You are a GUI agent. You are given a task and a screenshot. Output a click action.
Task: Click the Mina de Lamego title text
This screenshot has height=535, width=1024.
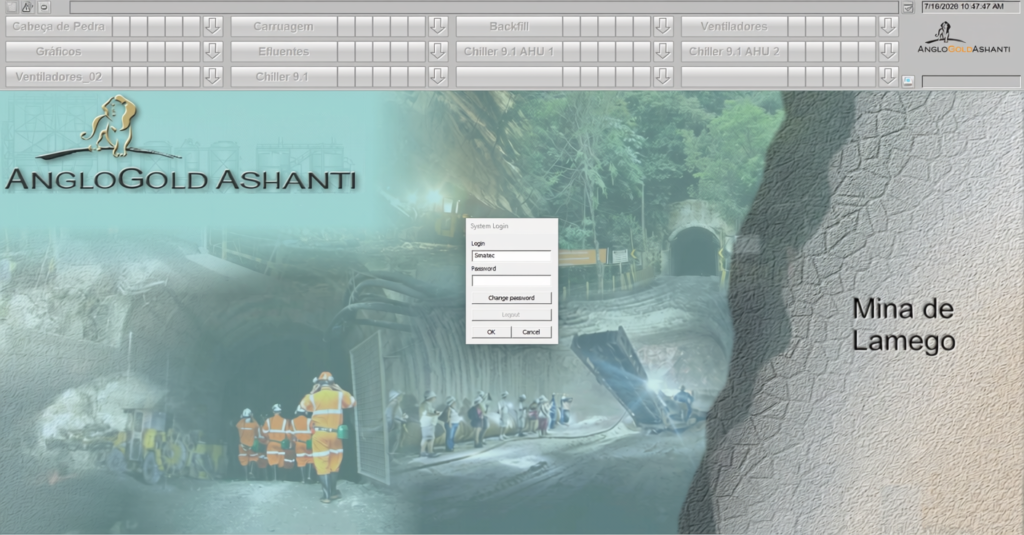[903, 325]
